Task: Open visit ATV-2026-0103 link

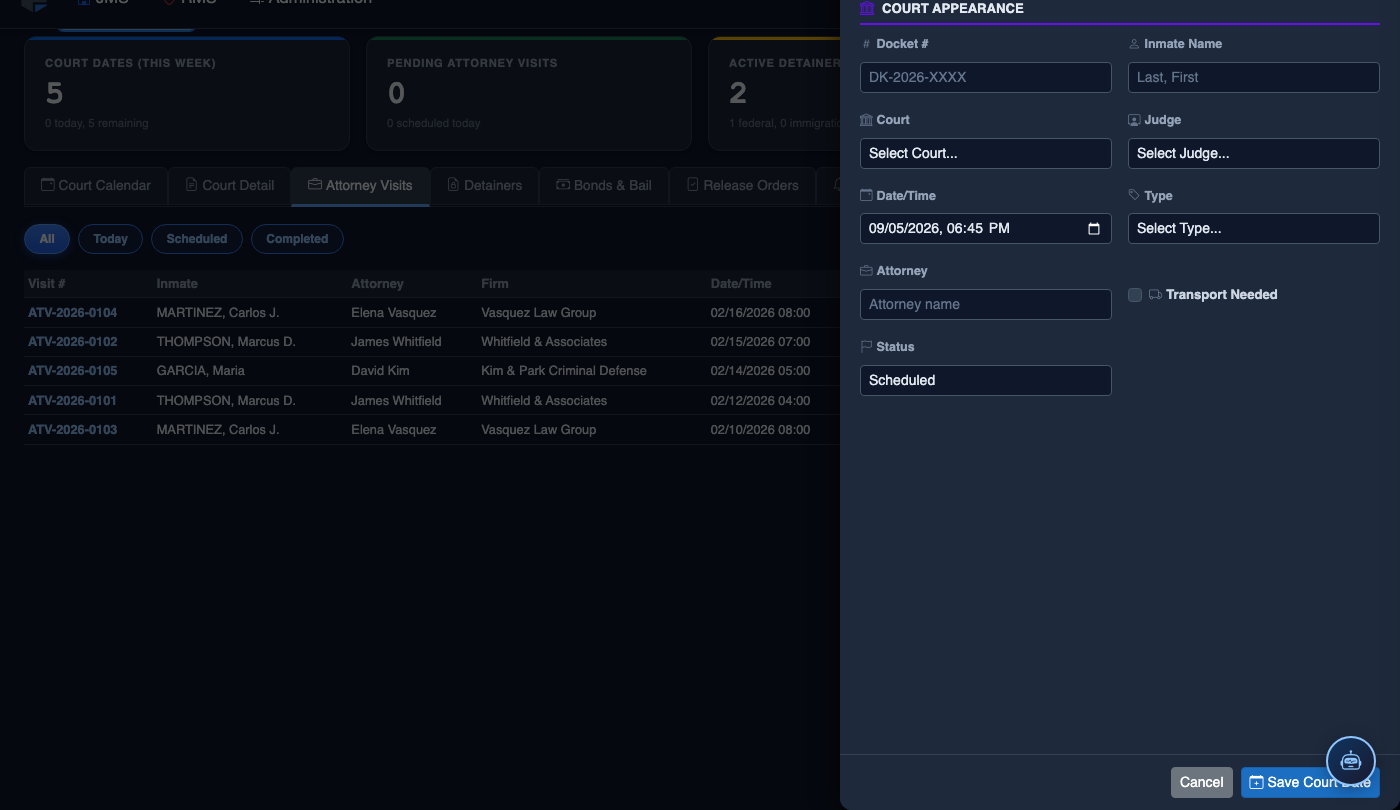Action: [72, 430]
